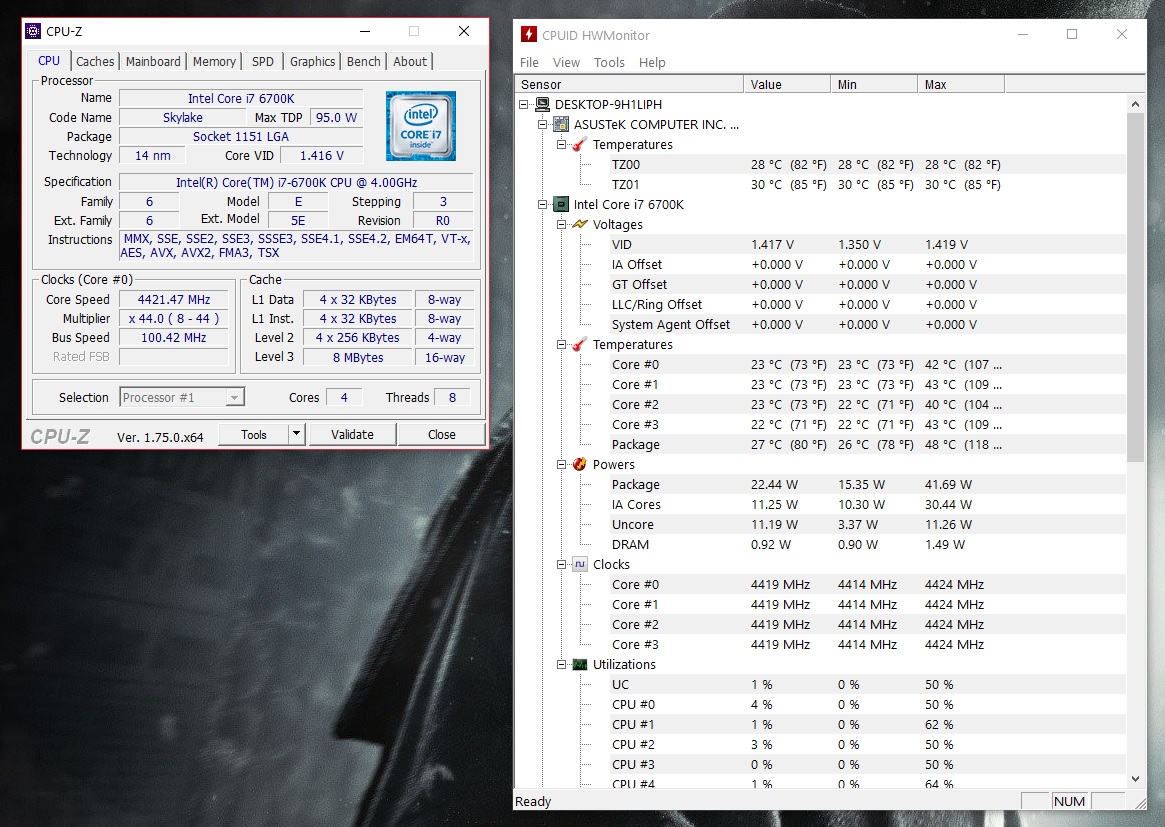
Task: Click the Bus Speed value field
Action: [174, 337]
